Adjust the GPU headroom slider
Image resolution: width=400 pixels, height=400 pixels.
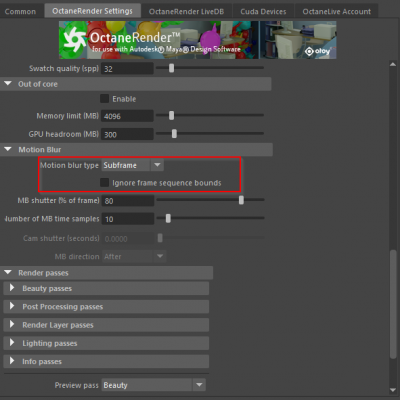pyautogui.click(x=174, y=134)
